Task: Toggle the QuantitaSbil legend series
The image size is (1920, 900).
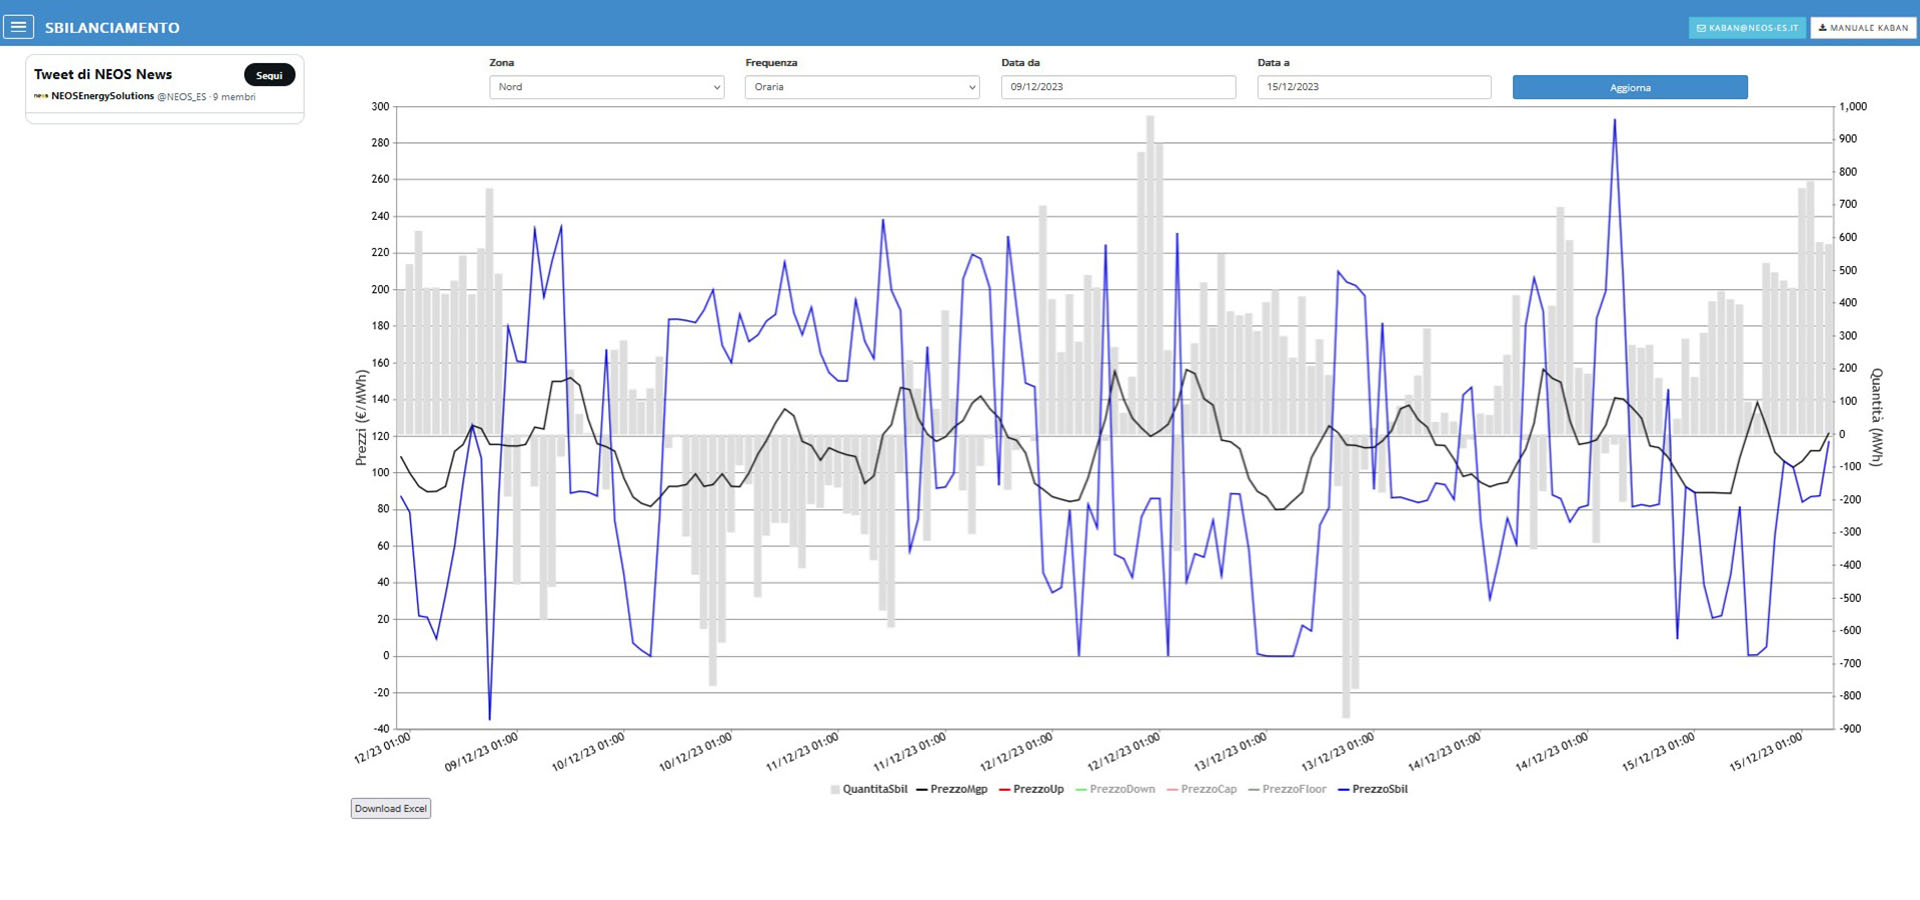Action: (x=868, y=789)
